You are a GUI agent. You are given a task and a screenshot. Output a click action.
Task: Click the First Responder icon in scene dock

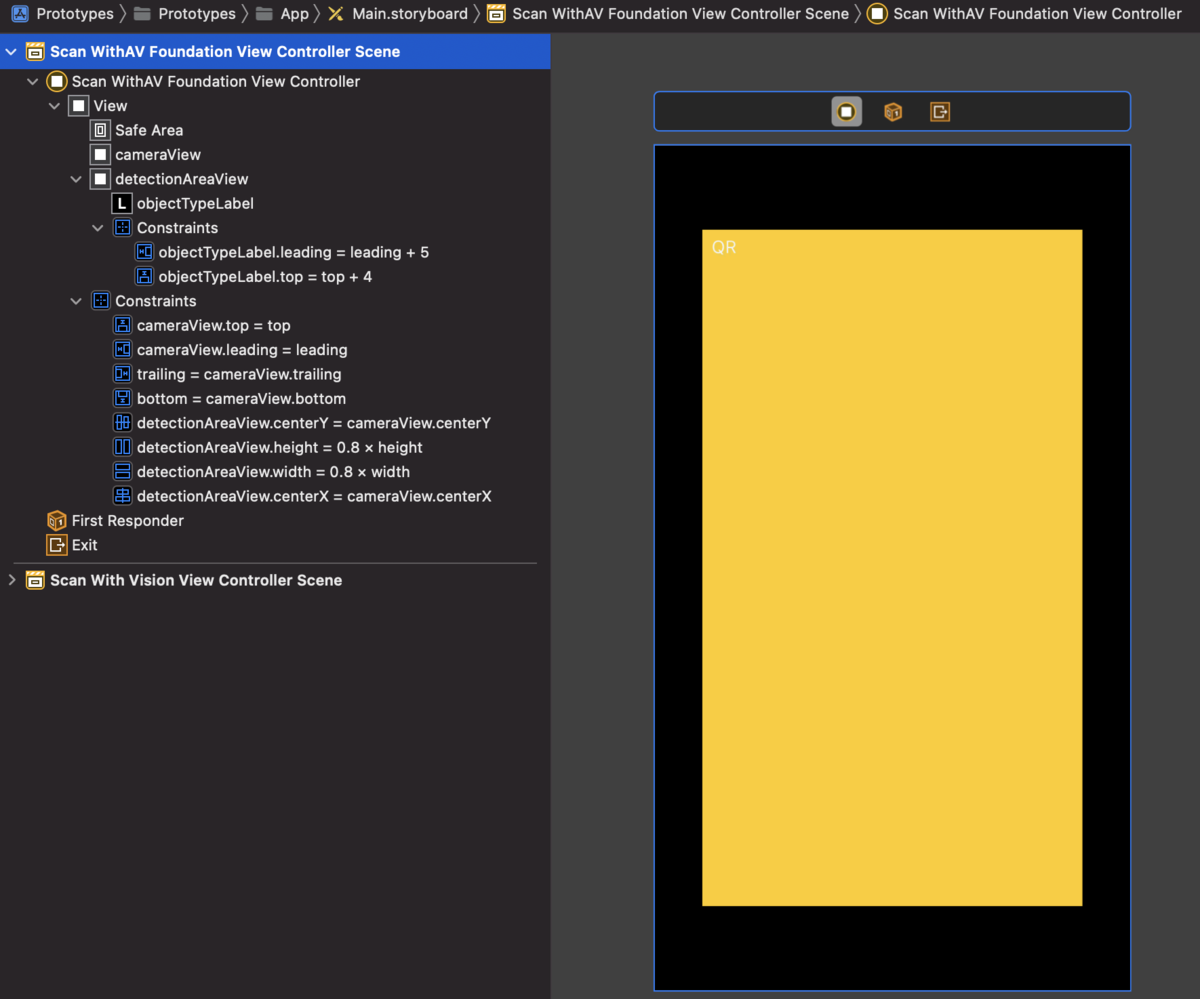pos(893,112)
